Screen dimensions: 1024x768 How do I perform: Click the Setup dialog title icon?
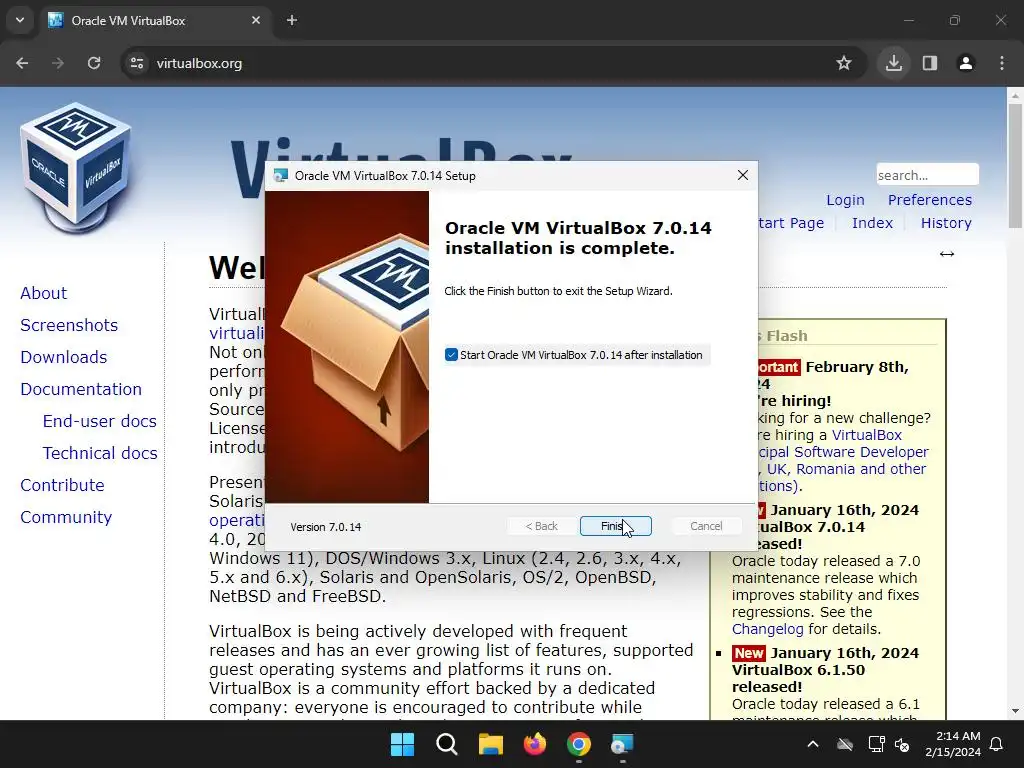point(281,175)
